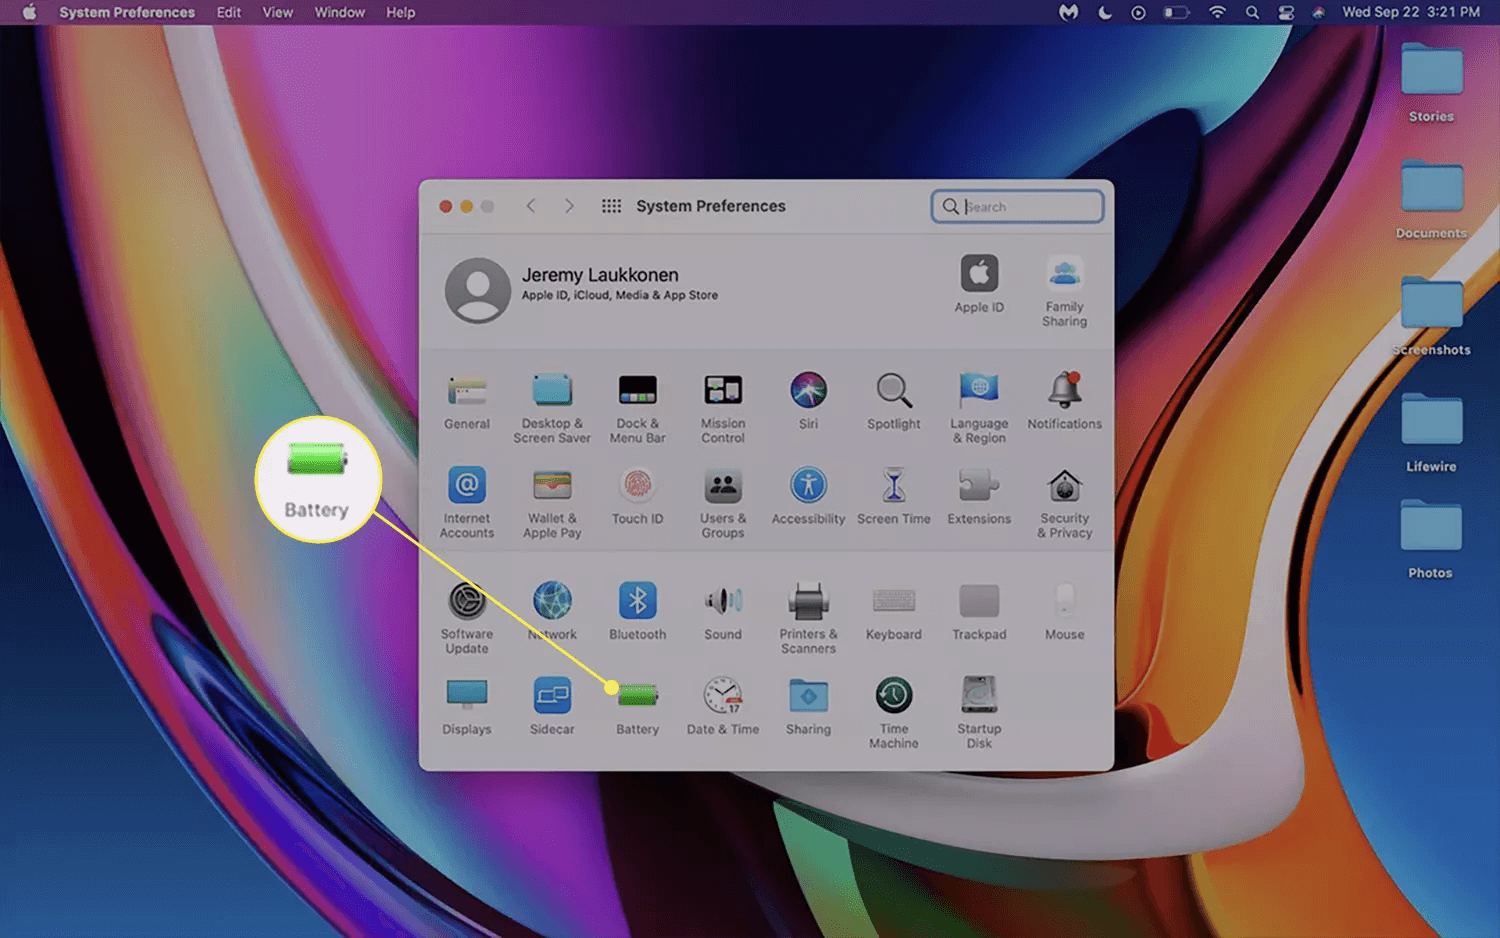
Task: Click the Siri icon in menu bar
Action: click(1319, 12)
